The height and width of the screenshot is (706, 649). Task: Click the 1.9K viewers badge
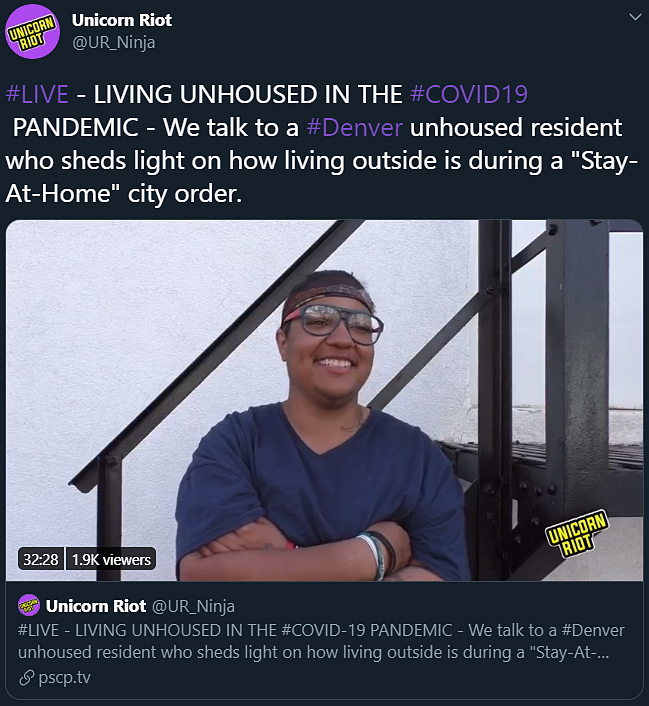(x=111, y=559)
